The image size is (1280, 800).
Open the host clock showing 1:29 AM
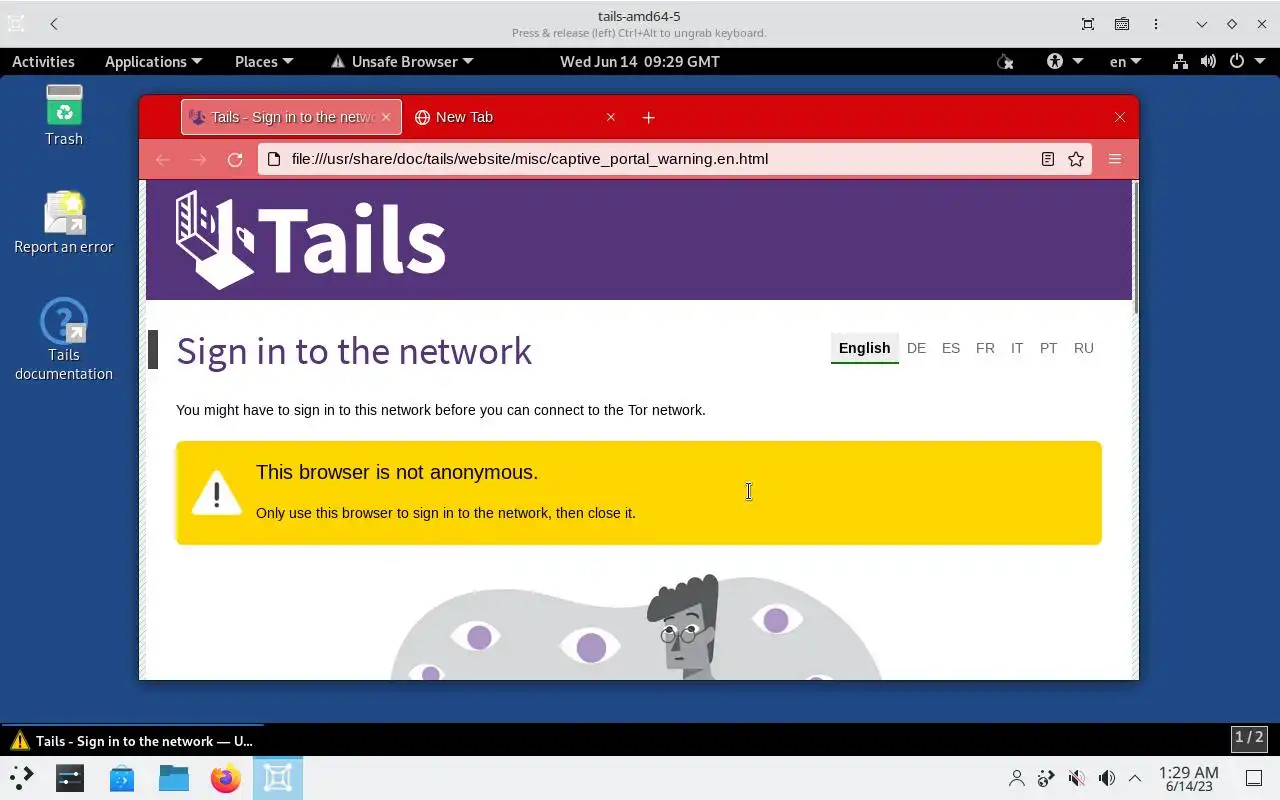point(1189,779)
